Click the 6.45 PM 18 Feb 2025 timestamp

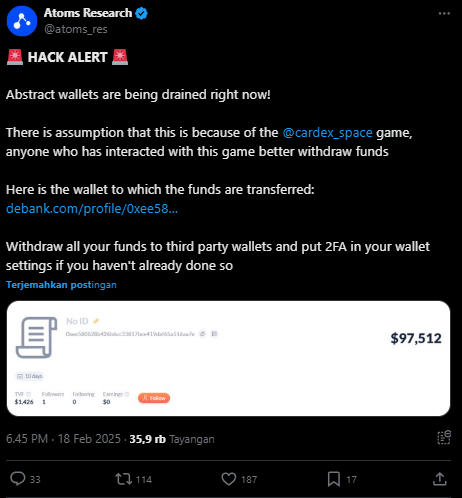tap(63, 439)
